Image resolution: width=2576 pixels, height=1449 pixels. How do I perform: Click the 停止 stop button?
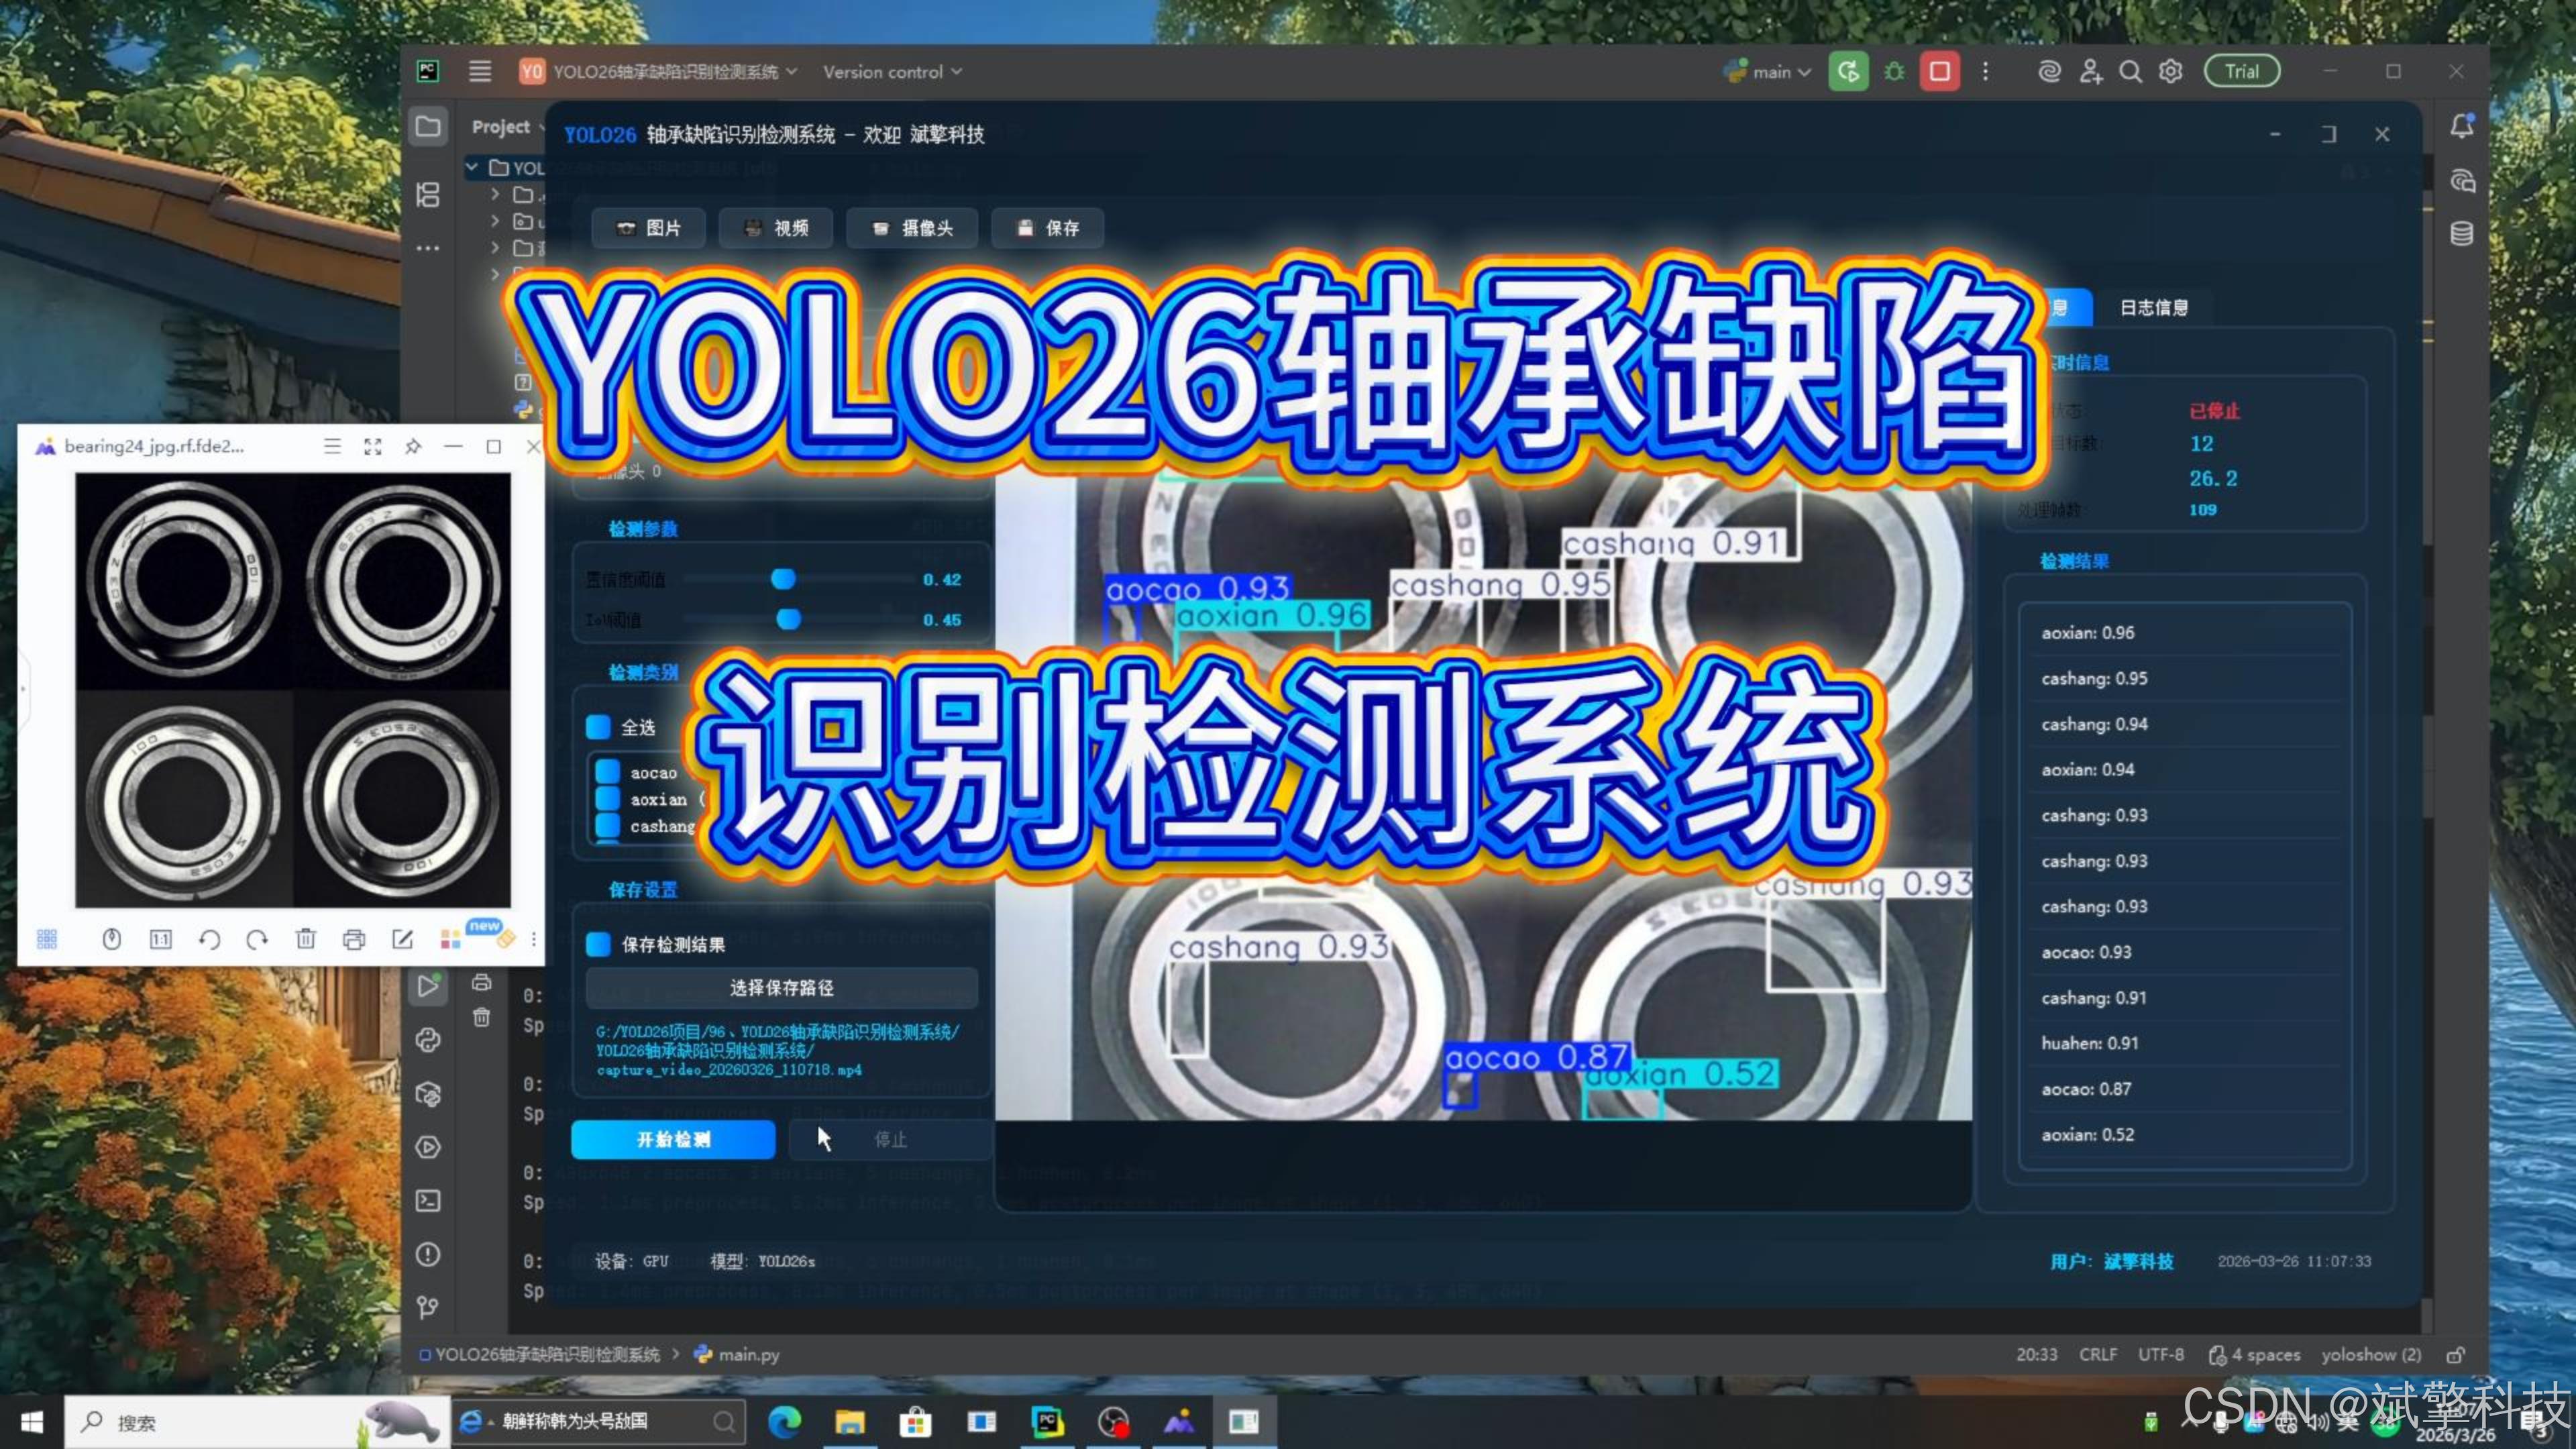tap(890, 1139)
